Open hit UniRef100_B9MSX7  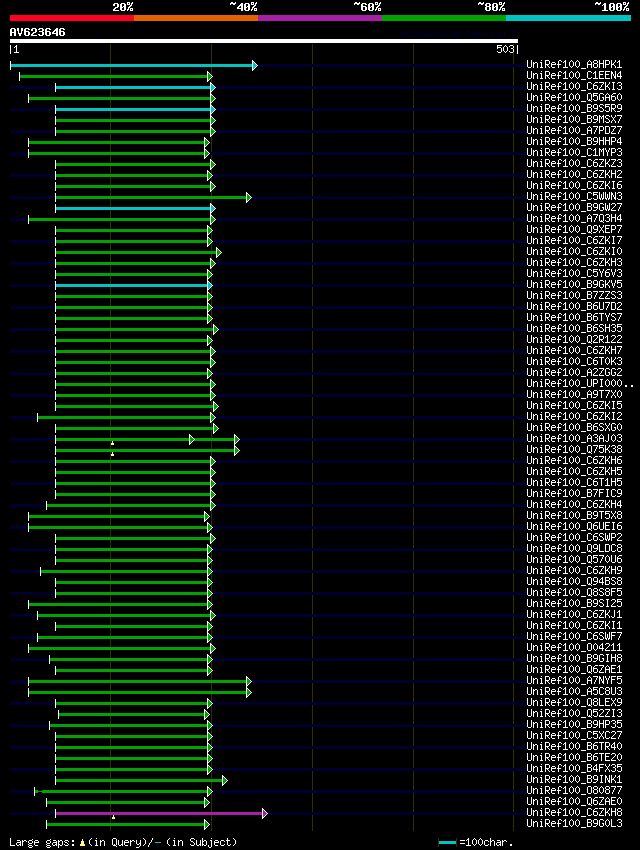574,119
